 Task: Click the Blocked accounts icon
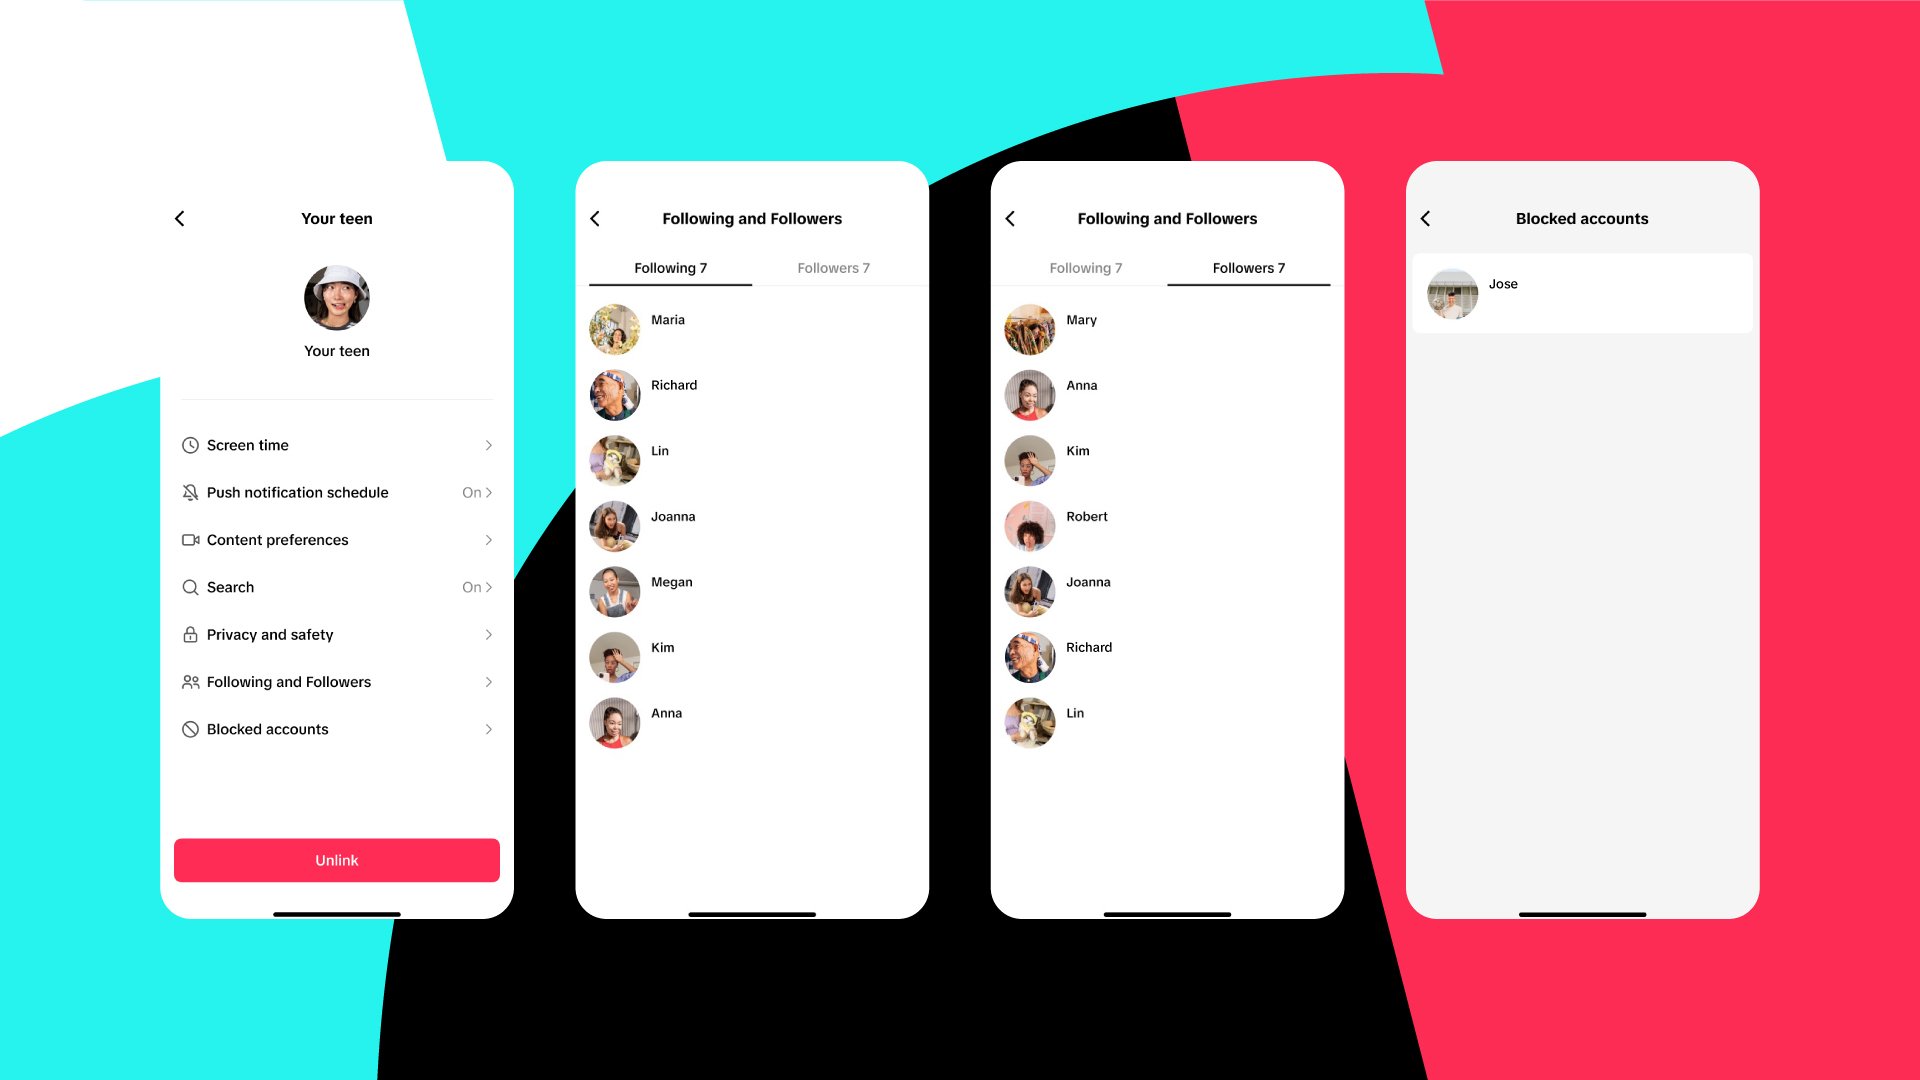(189, 728)
